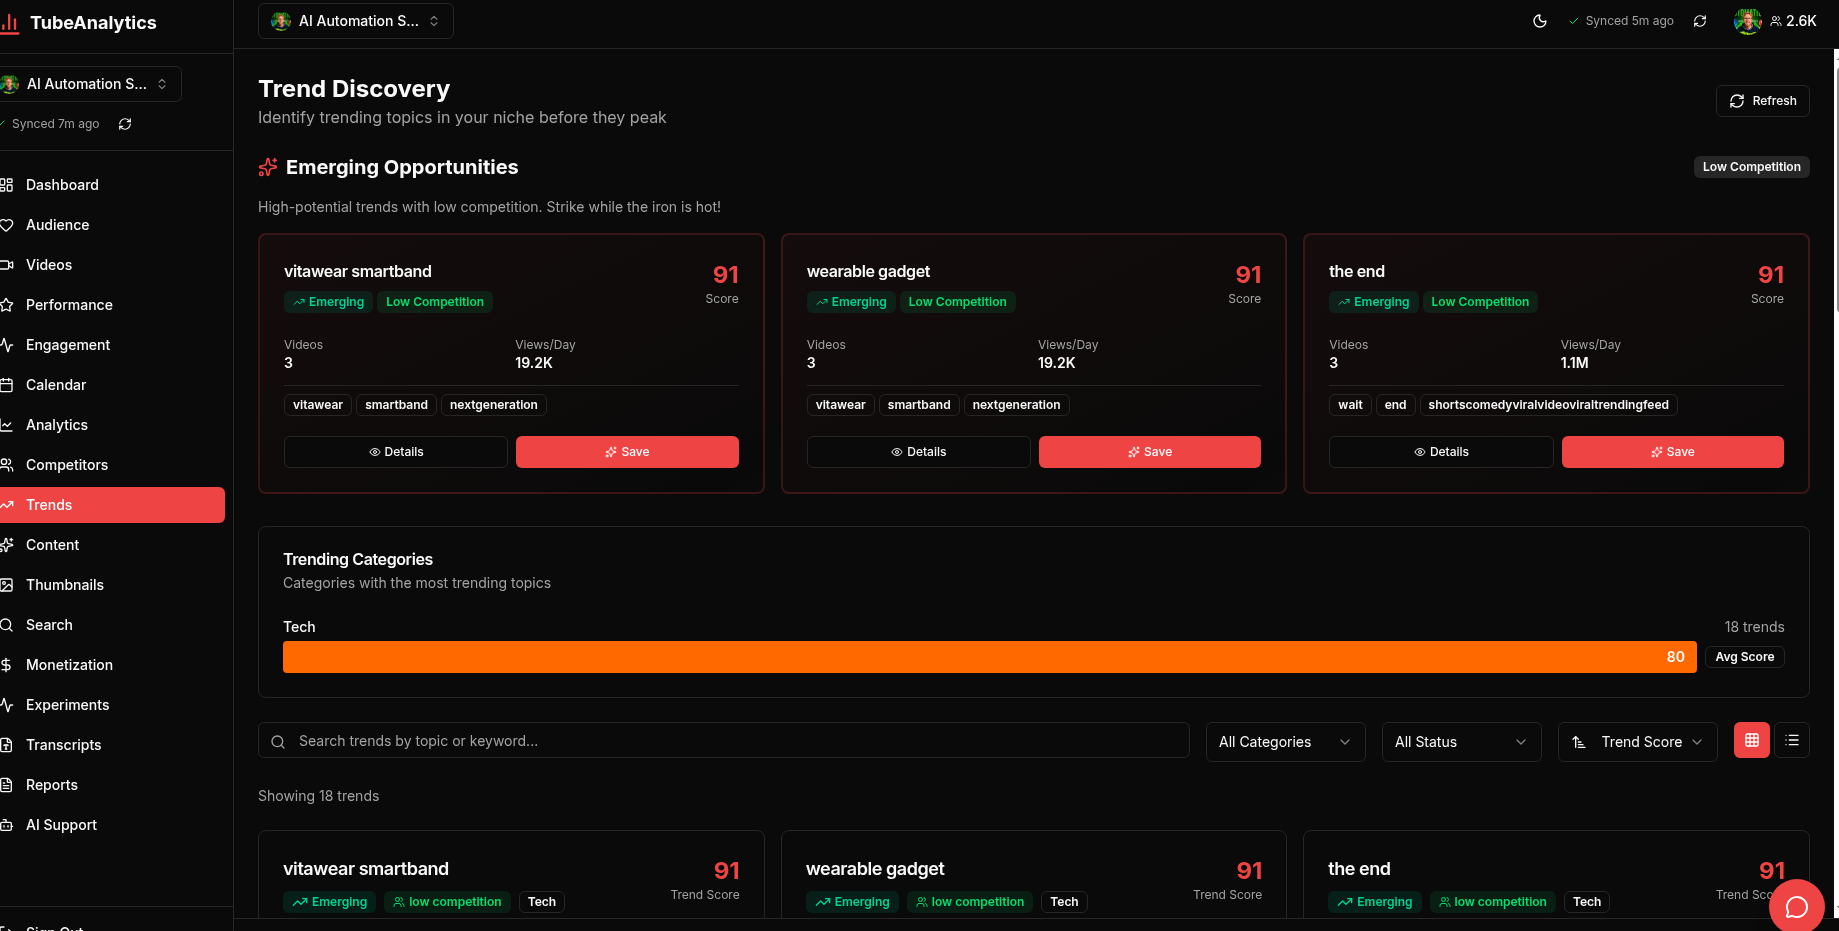The width and height of the screenshot is (1839, 931).
Task: Click the refresh icon next to Synced 7m ago
Action: pos(124,123)
